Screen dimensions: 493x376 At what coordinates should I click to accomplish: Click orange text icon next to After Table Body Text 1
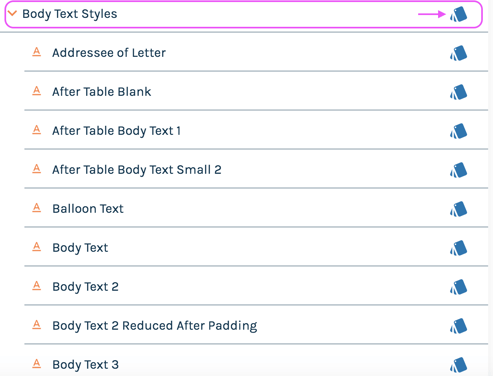pos(37,130)
